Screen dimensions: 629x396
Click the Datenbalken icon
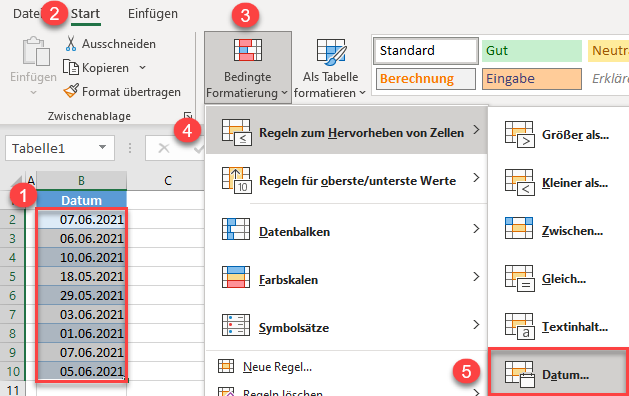point(236,229)
